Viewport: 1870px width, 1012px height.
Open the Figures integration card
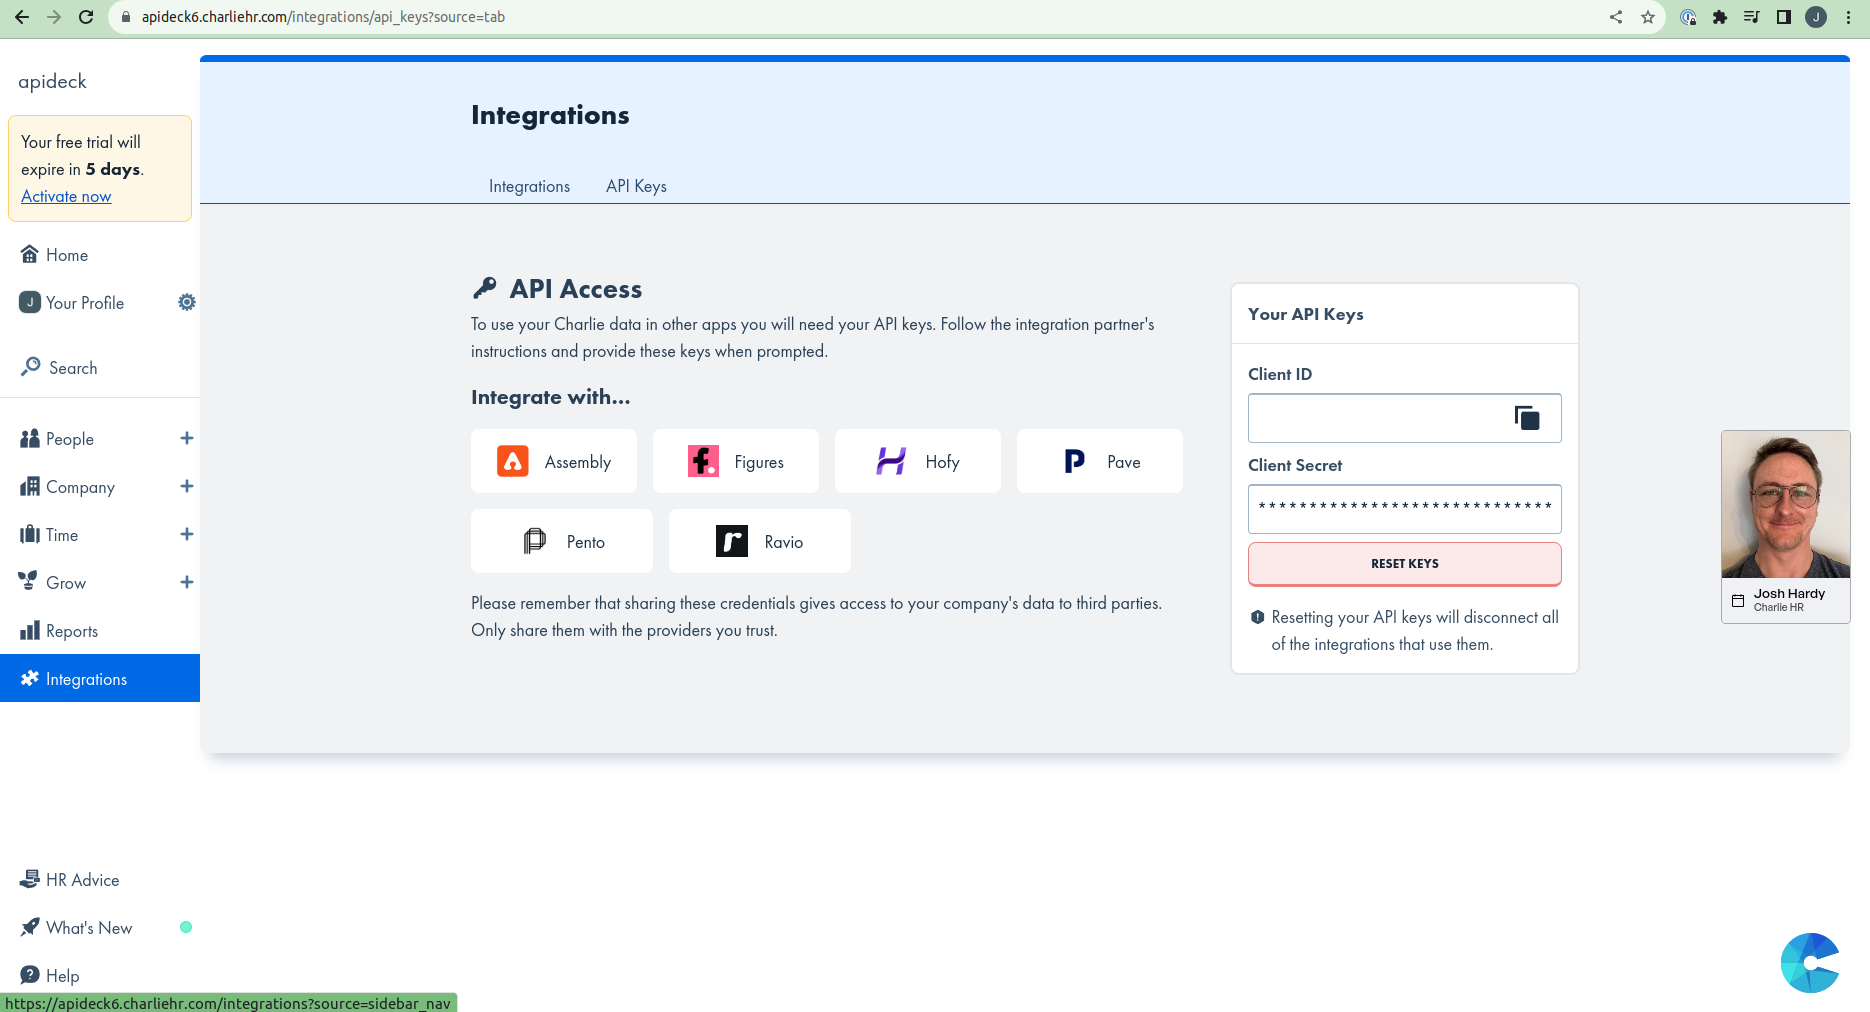tap(736, 461)
